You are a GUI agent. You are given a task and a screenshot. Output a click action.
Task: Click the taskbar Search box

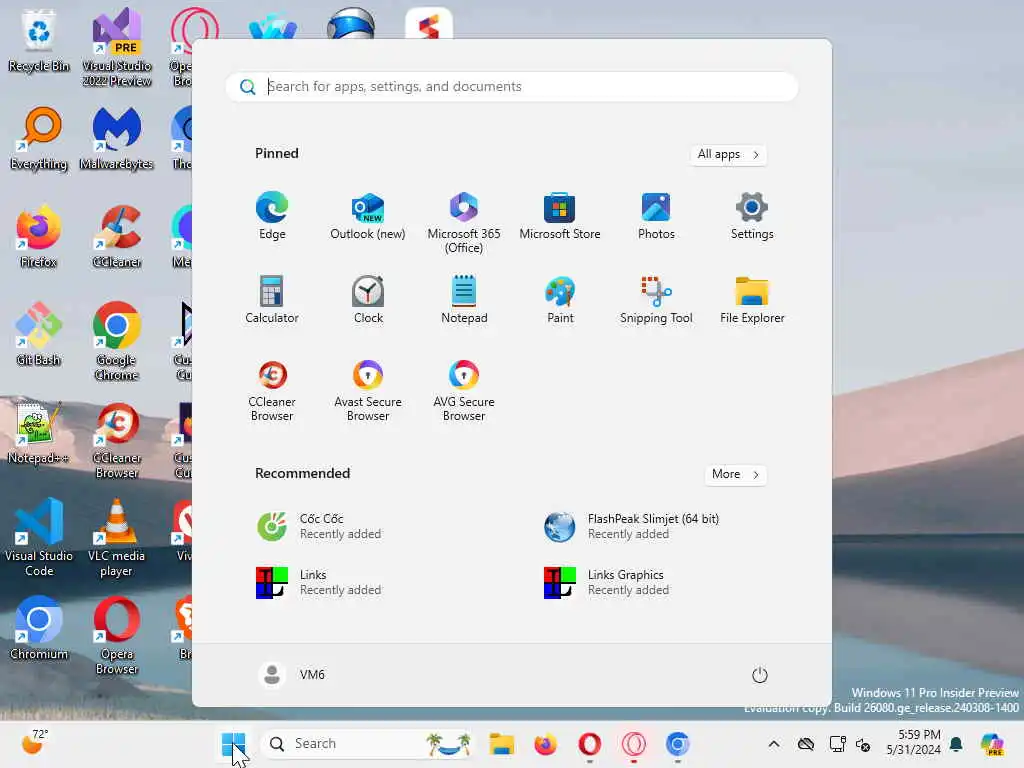point(368,744)
